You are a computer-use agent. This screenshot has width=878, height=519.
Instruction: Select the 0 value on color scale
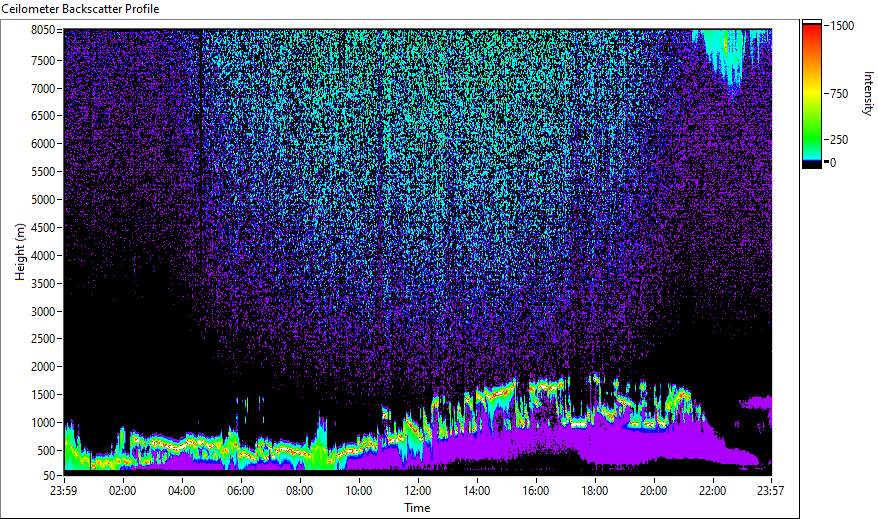pyautogui.click(x=833, y=163)
